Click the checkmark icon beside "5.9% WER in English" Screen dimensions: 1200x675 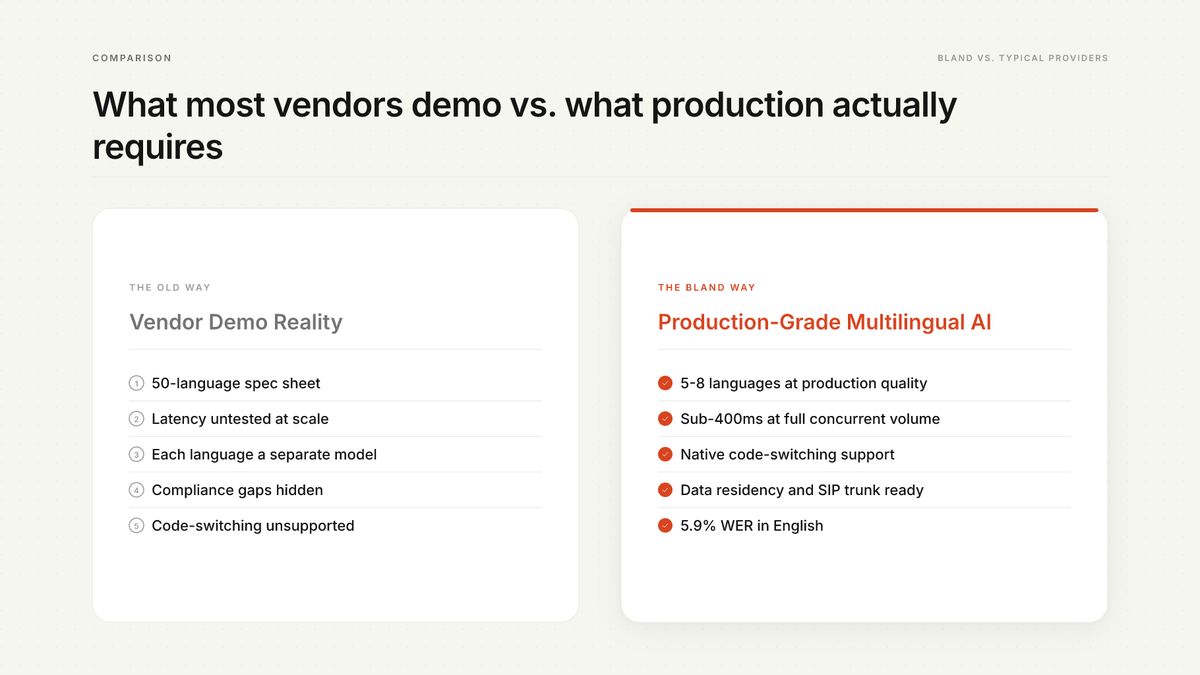pyautogui.click(x=665, y=525)
